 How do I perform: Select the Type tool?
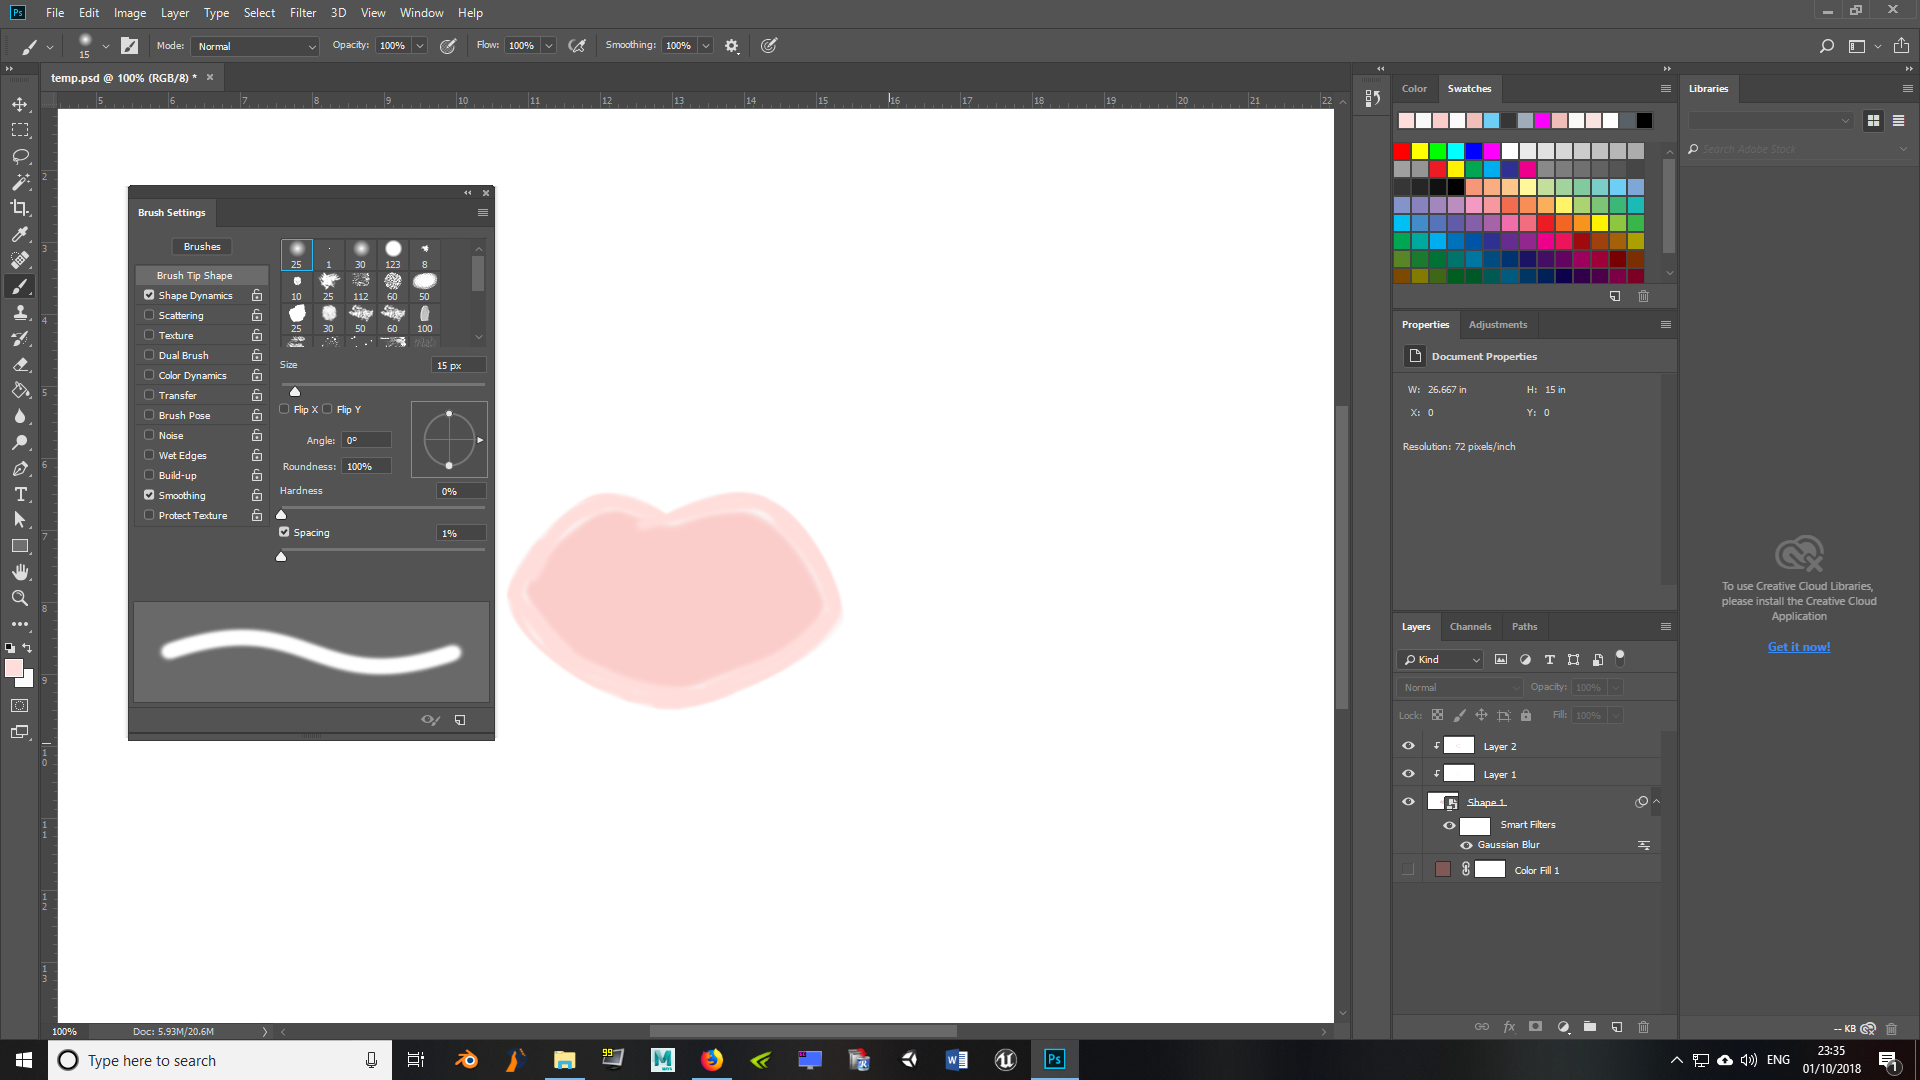click(x=20, y=494)
